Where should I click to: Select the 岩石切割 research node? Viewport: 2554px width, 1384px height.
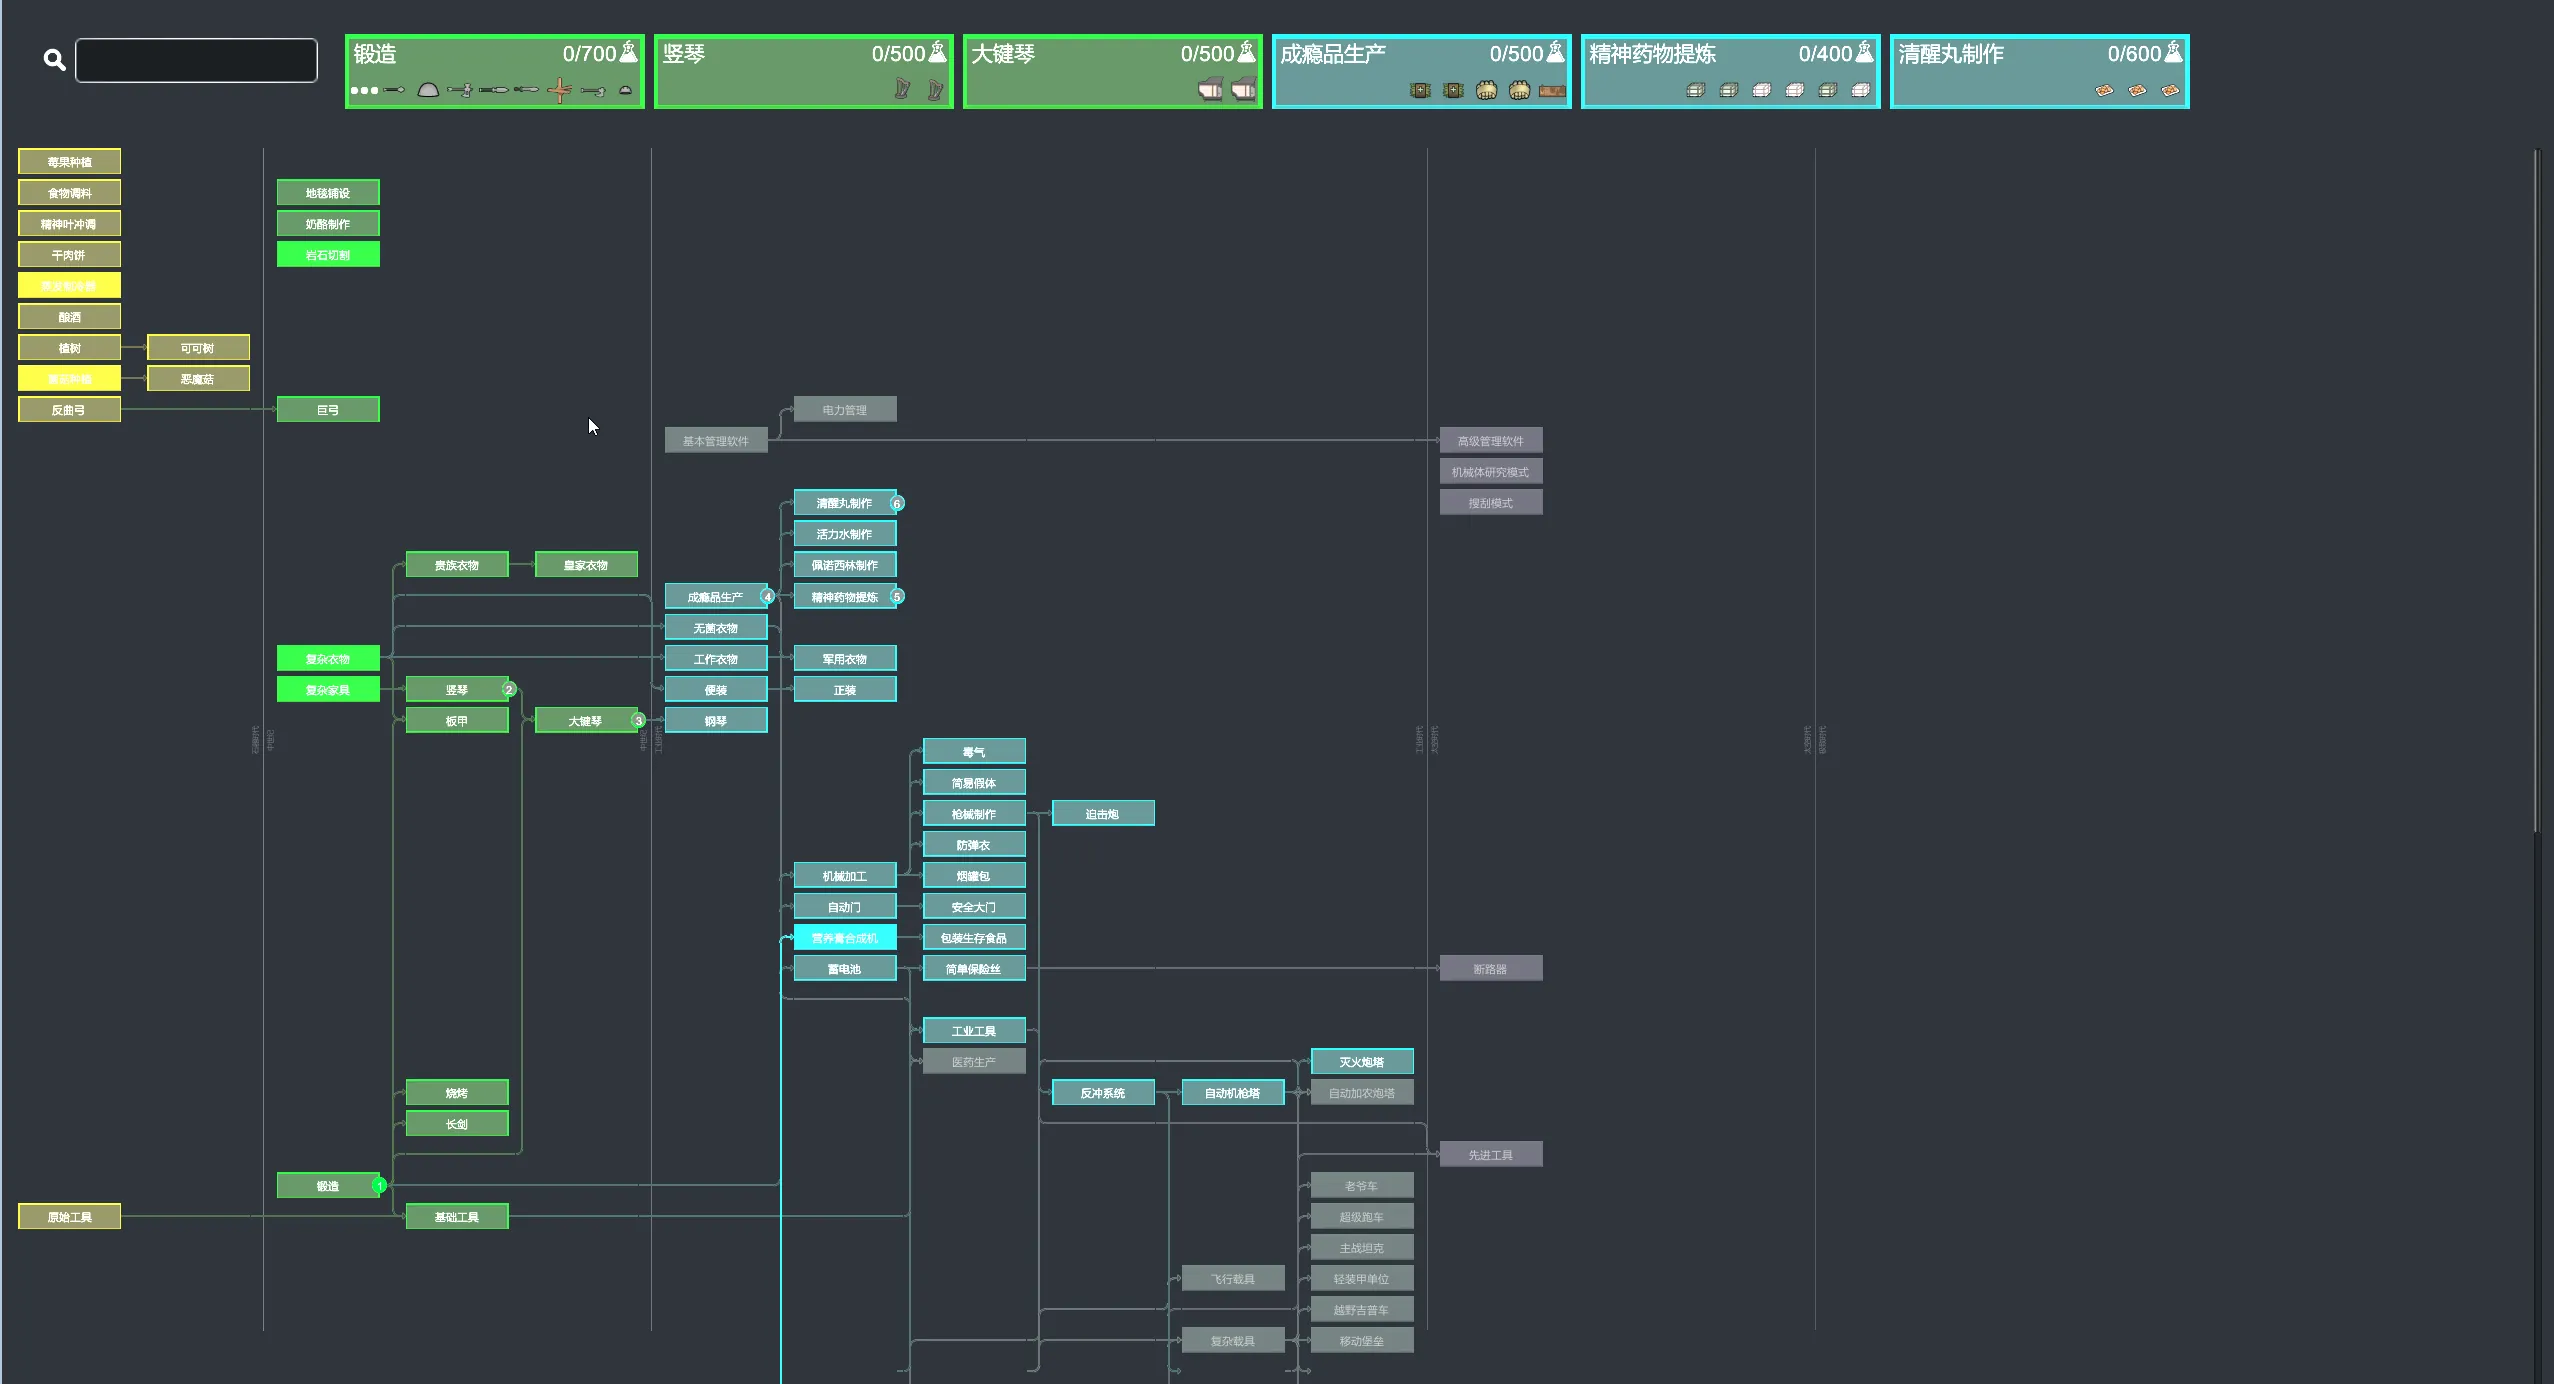328,254
